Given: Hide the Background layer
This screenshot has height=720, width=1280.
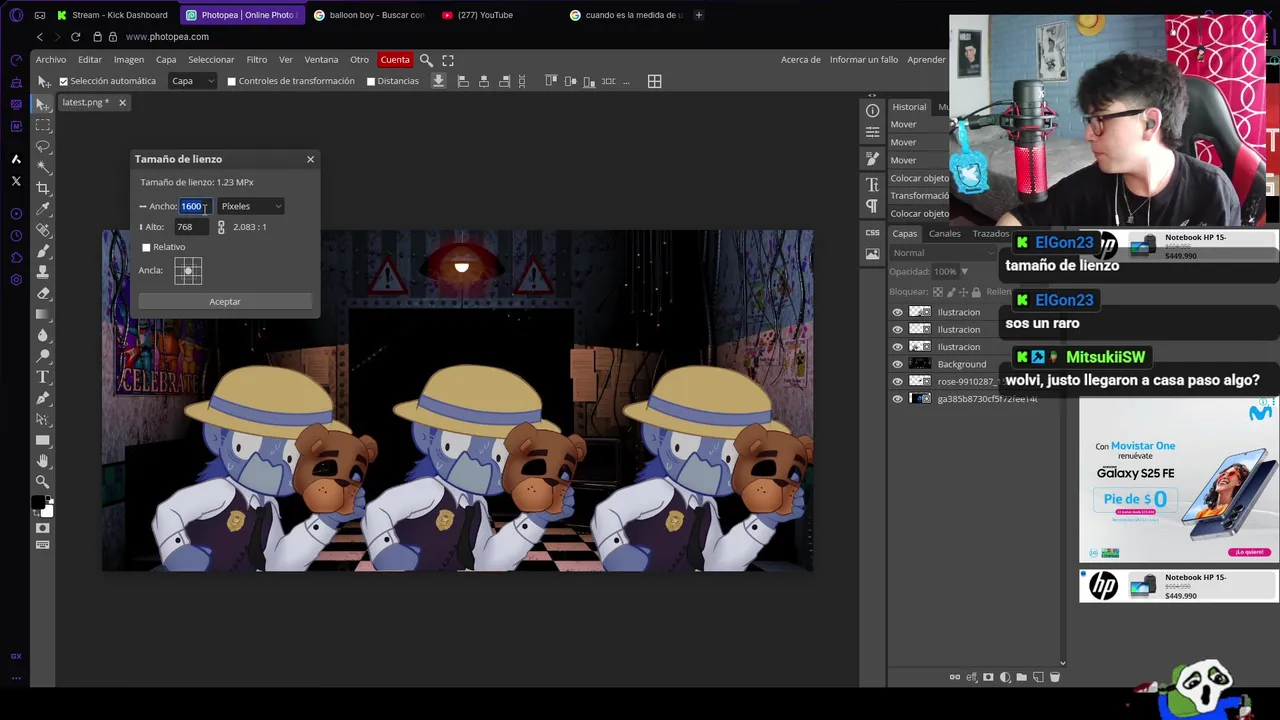Looking at the screenshot, I should coord(897,364).
